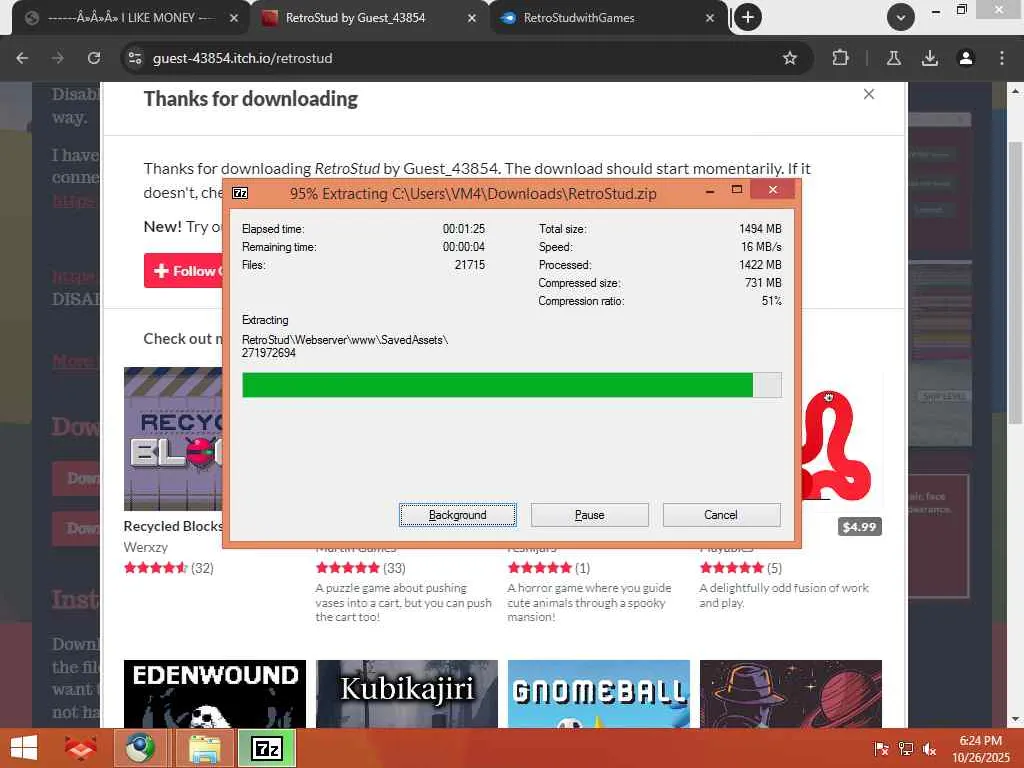View site information icon in address bar
Viewport: 1024px width, 768px height.
[135, 58]
